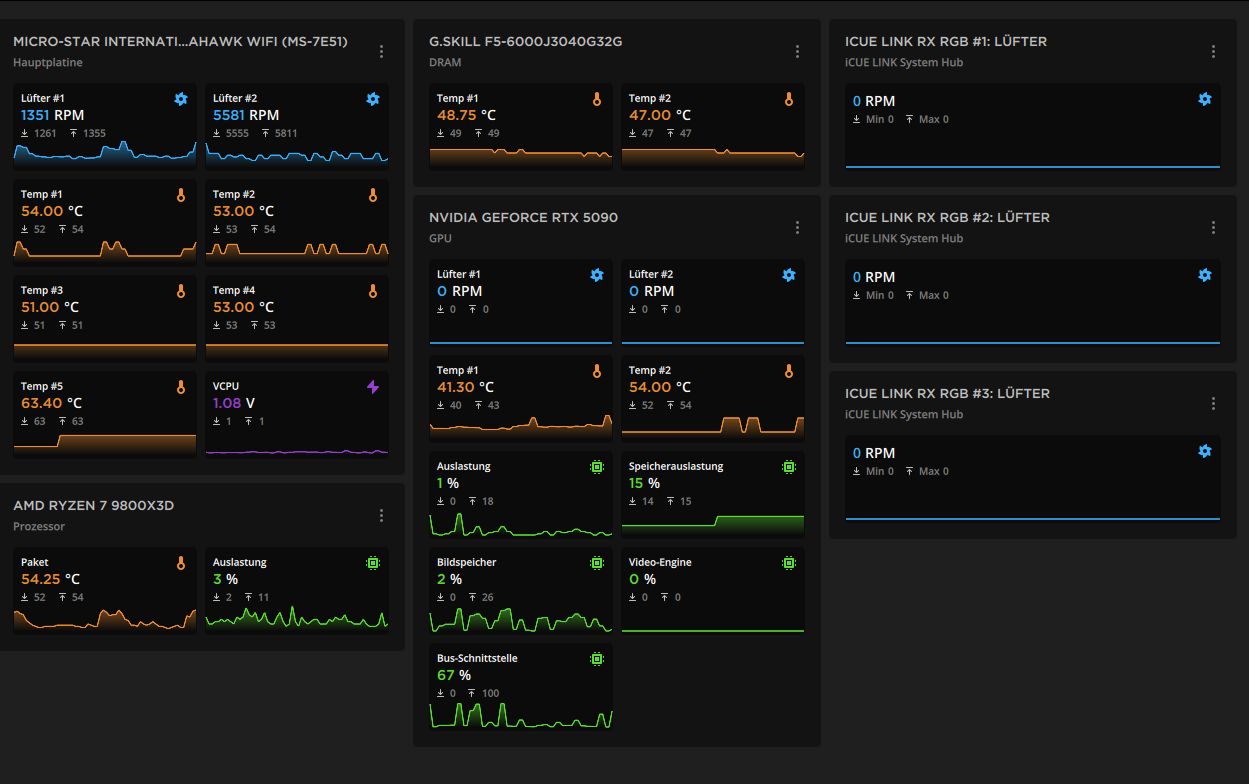The height and width of the screenshot is (784, 1249).
Task: Click the G.SKILL F5-6000J3040G32G title
Action: pyautogui.click(x=526, y=41)
